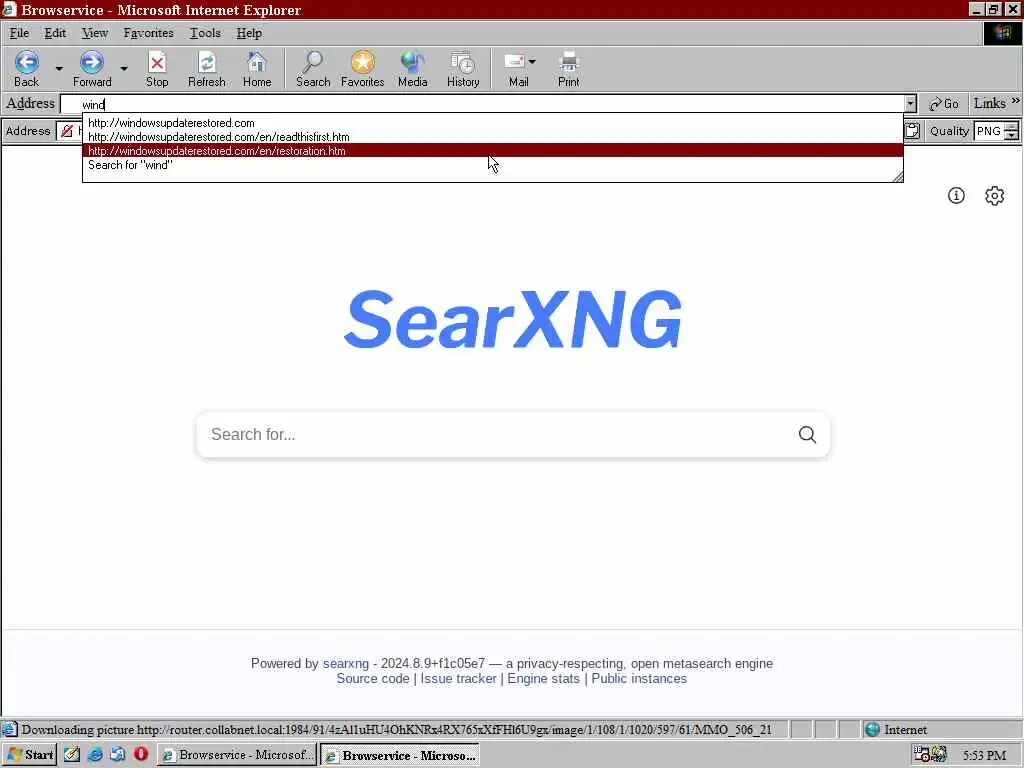
Task: Reload the page with Refresh
Action: tap(206, 69)
